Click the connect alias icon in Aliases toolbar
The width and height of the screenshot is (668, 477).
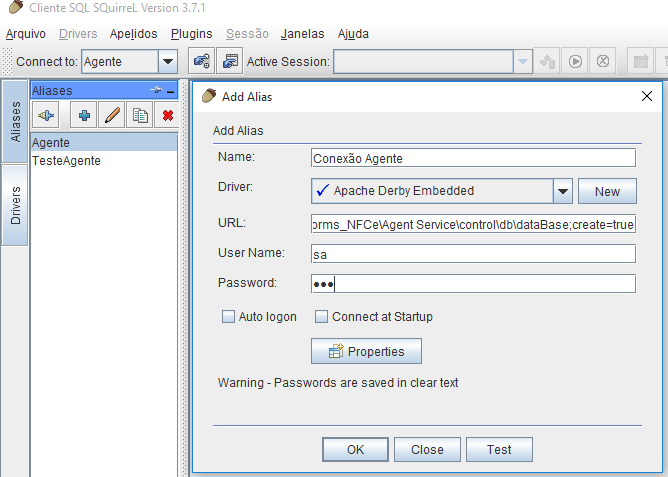[46, 115]
